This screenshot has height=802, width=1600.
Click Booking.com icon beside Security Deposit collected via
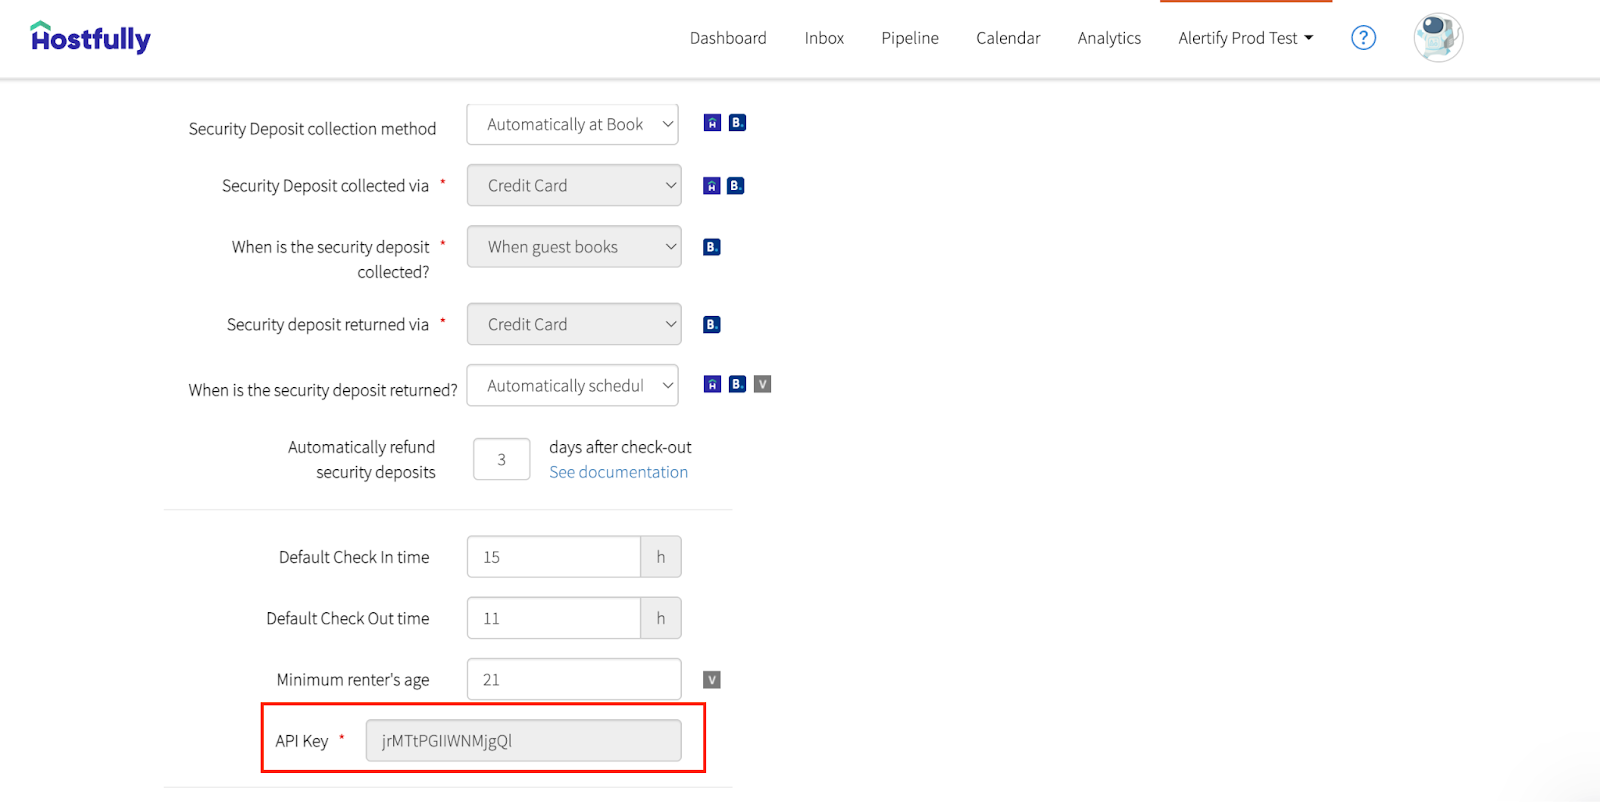click(x=735, y=186)
